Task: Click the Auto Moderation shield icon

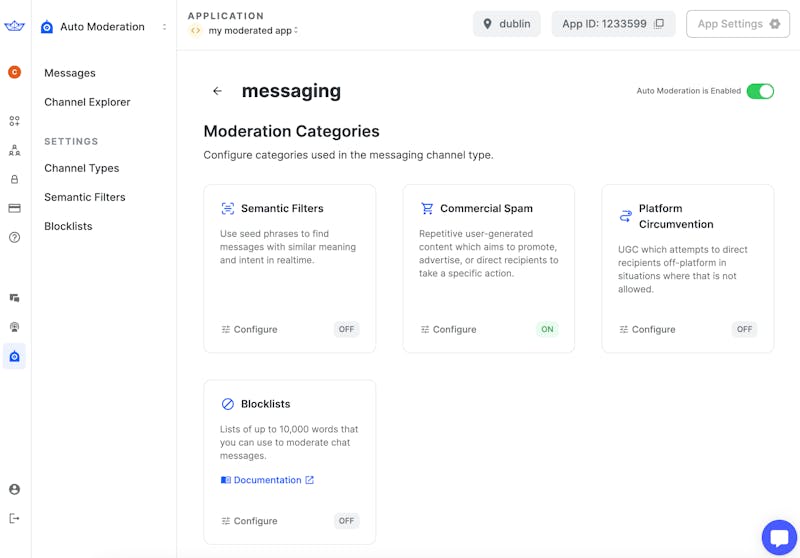Action: [47, 27]
